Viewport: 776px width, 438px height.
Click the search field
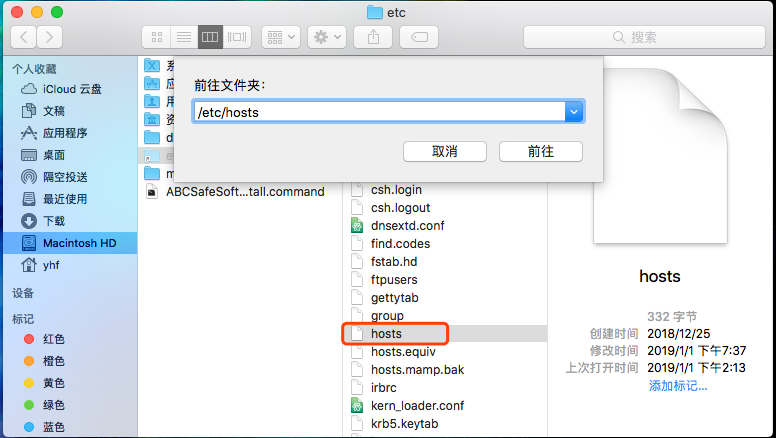coord(644,37)
